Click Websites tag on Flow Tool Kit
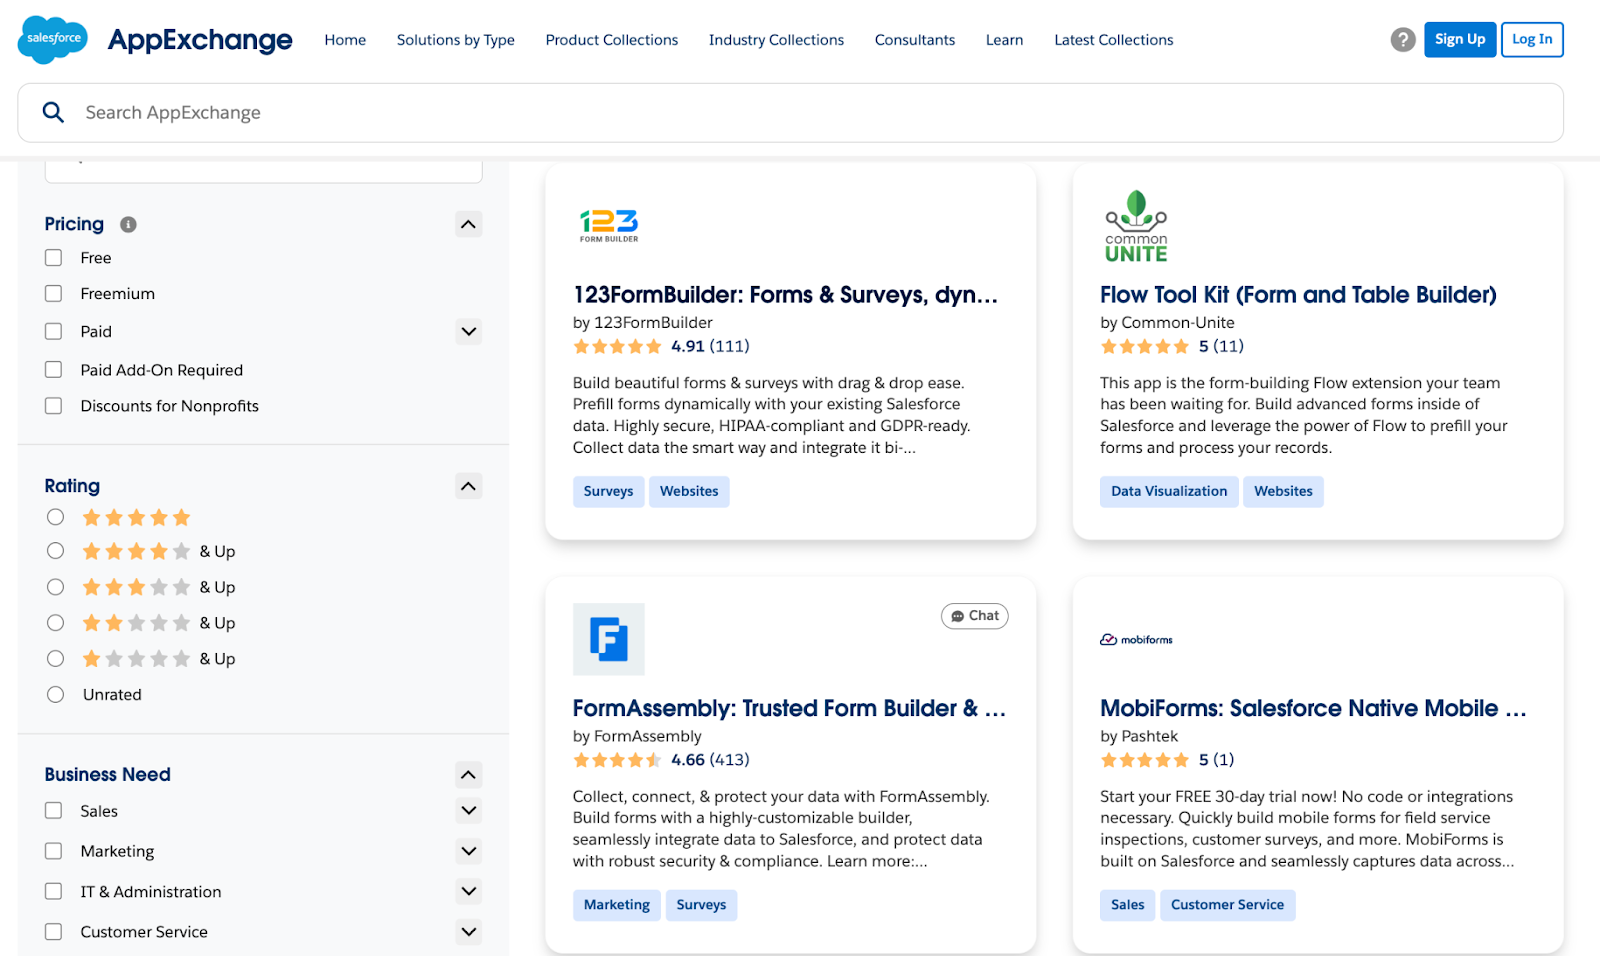 [1284, 491]
